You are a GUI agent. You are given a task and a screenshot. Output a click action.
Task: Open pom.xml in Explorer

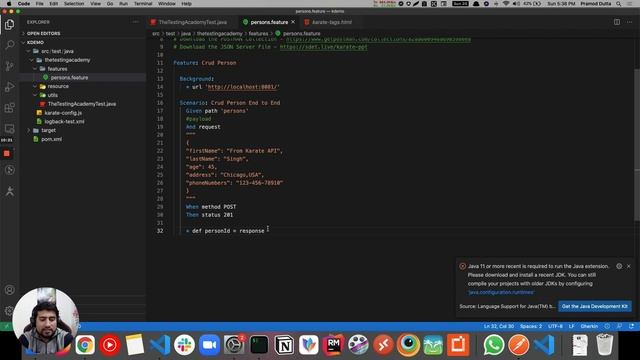point(51,139)
